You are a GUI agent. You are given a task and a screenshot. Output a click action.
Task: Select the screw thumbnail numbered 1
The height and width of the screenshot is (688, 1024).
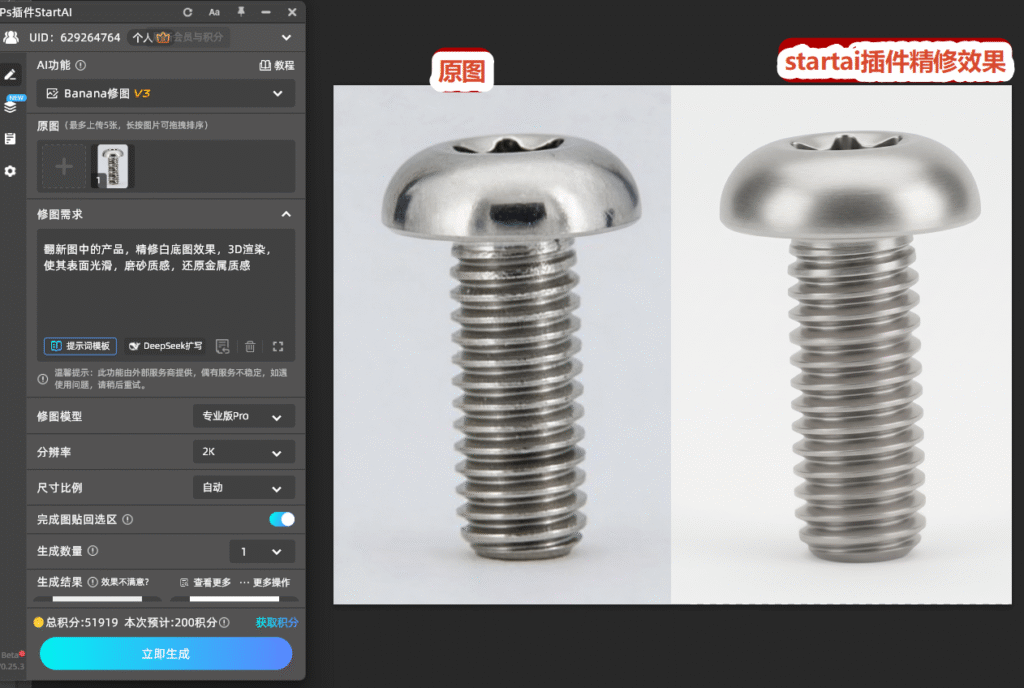coord(112,166)
